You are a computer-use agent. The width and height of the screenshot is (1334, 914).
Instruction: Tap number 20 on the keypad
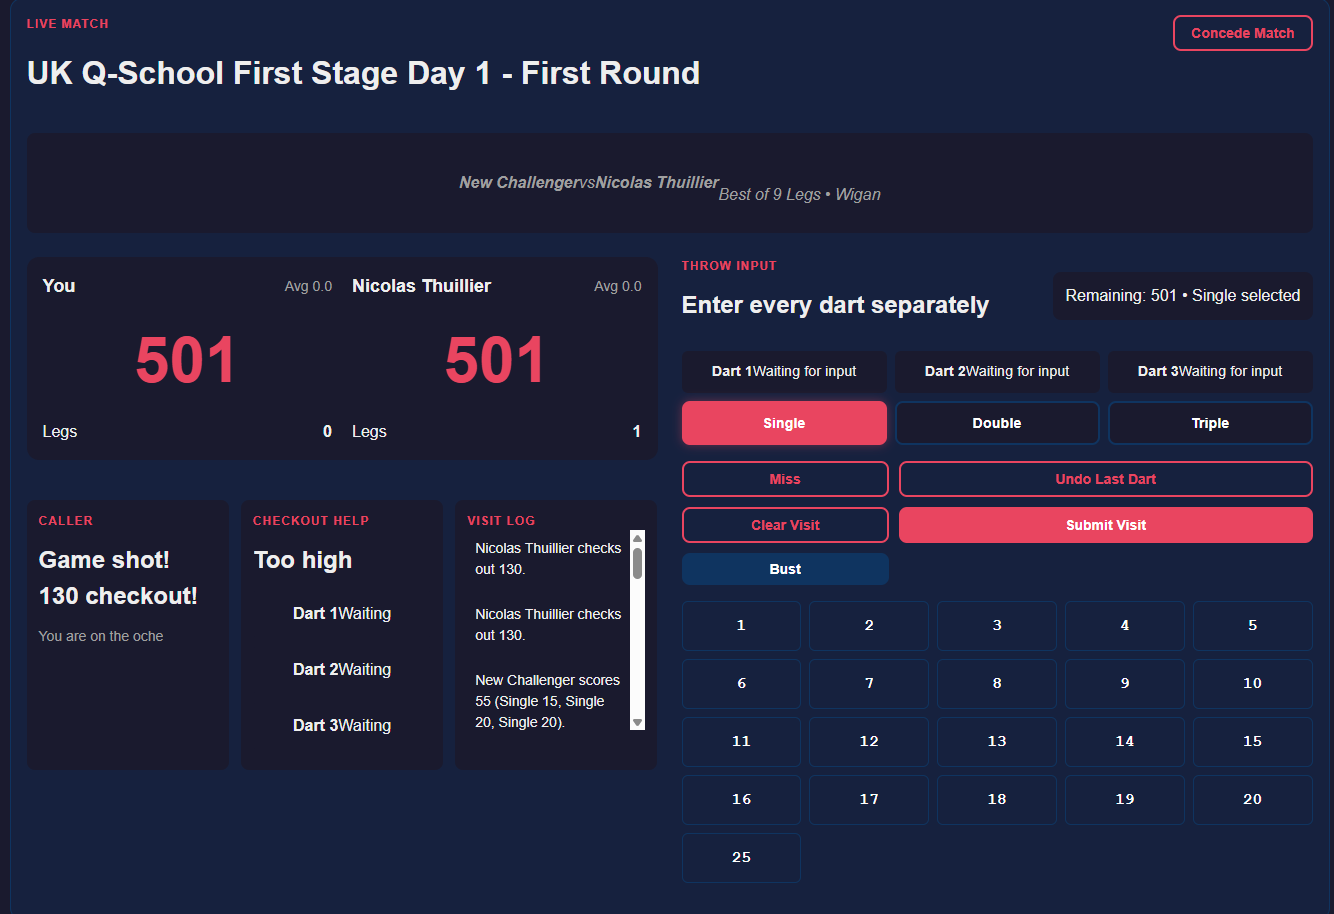[1252, 799]
